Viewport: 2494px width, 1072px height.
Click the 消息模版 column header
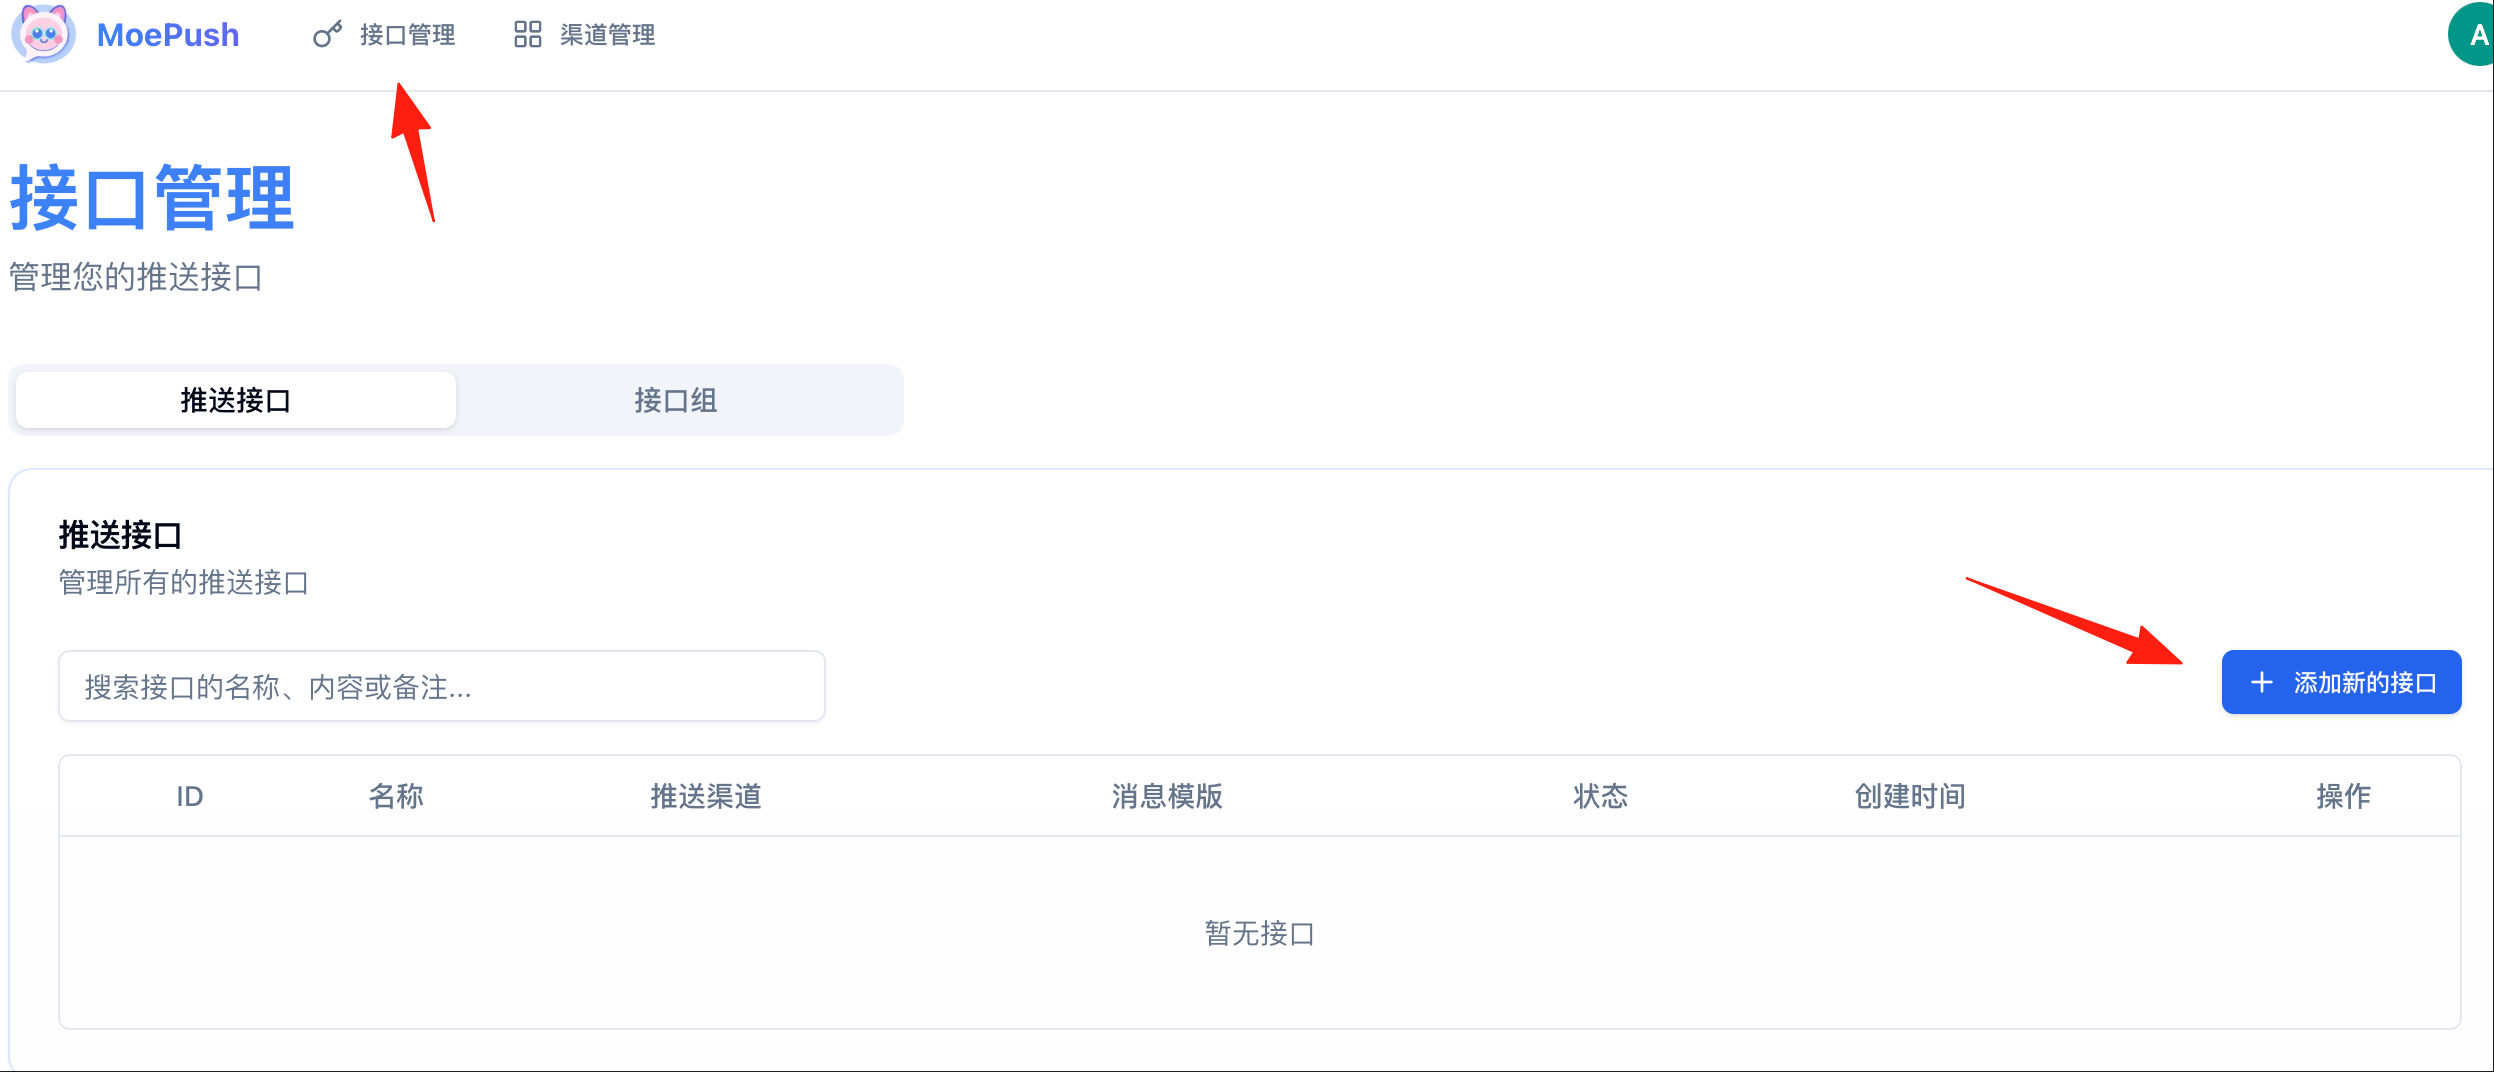click(x=1167, y=796)
